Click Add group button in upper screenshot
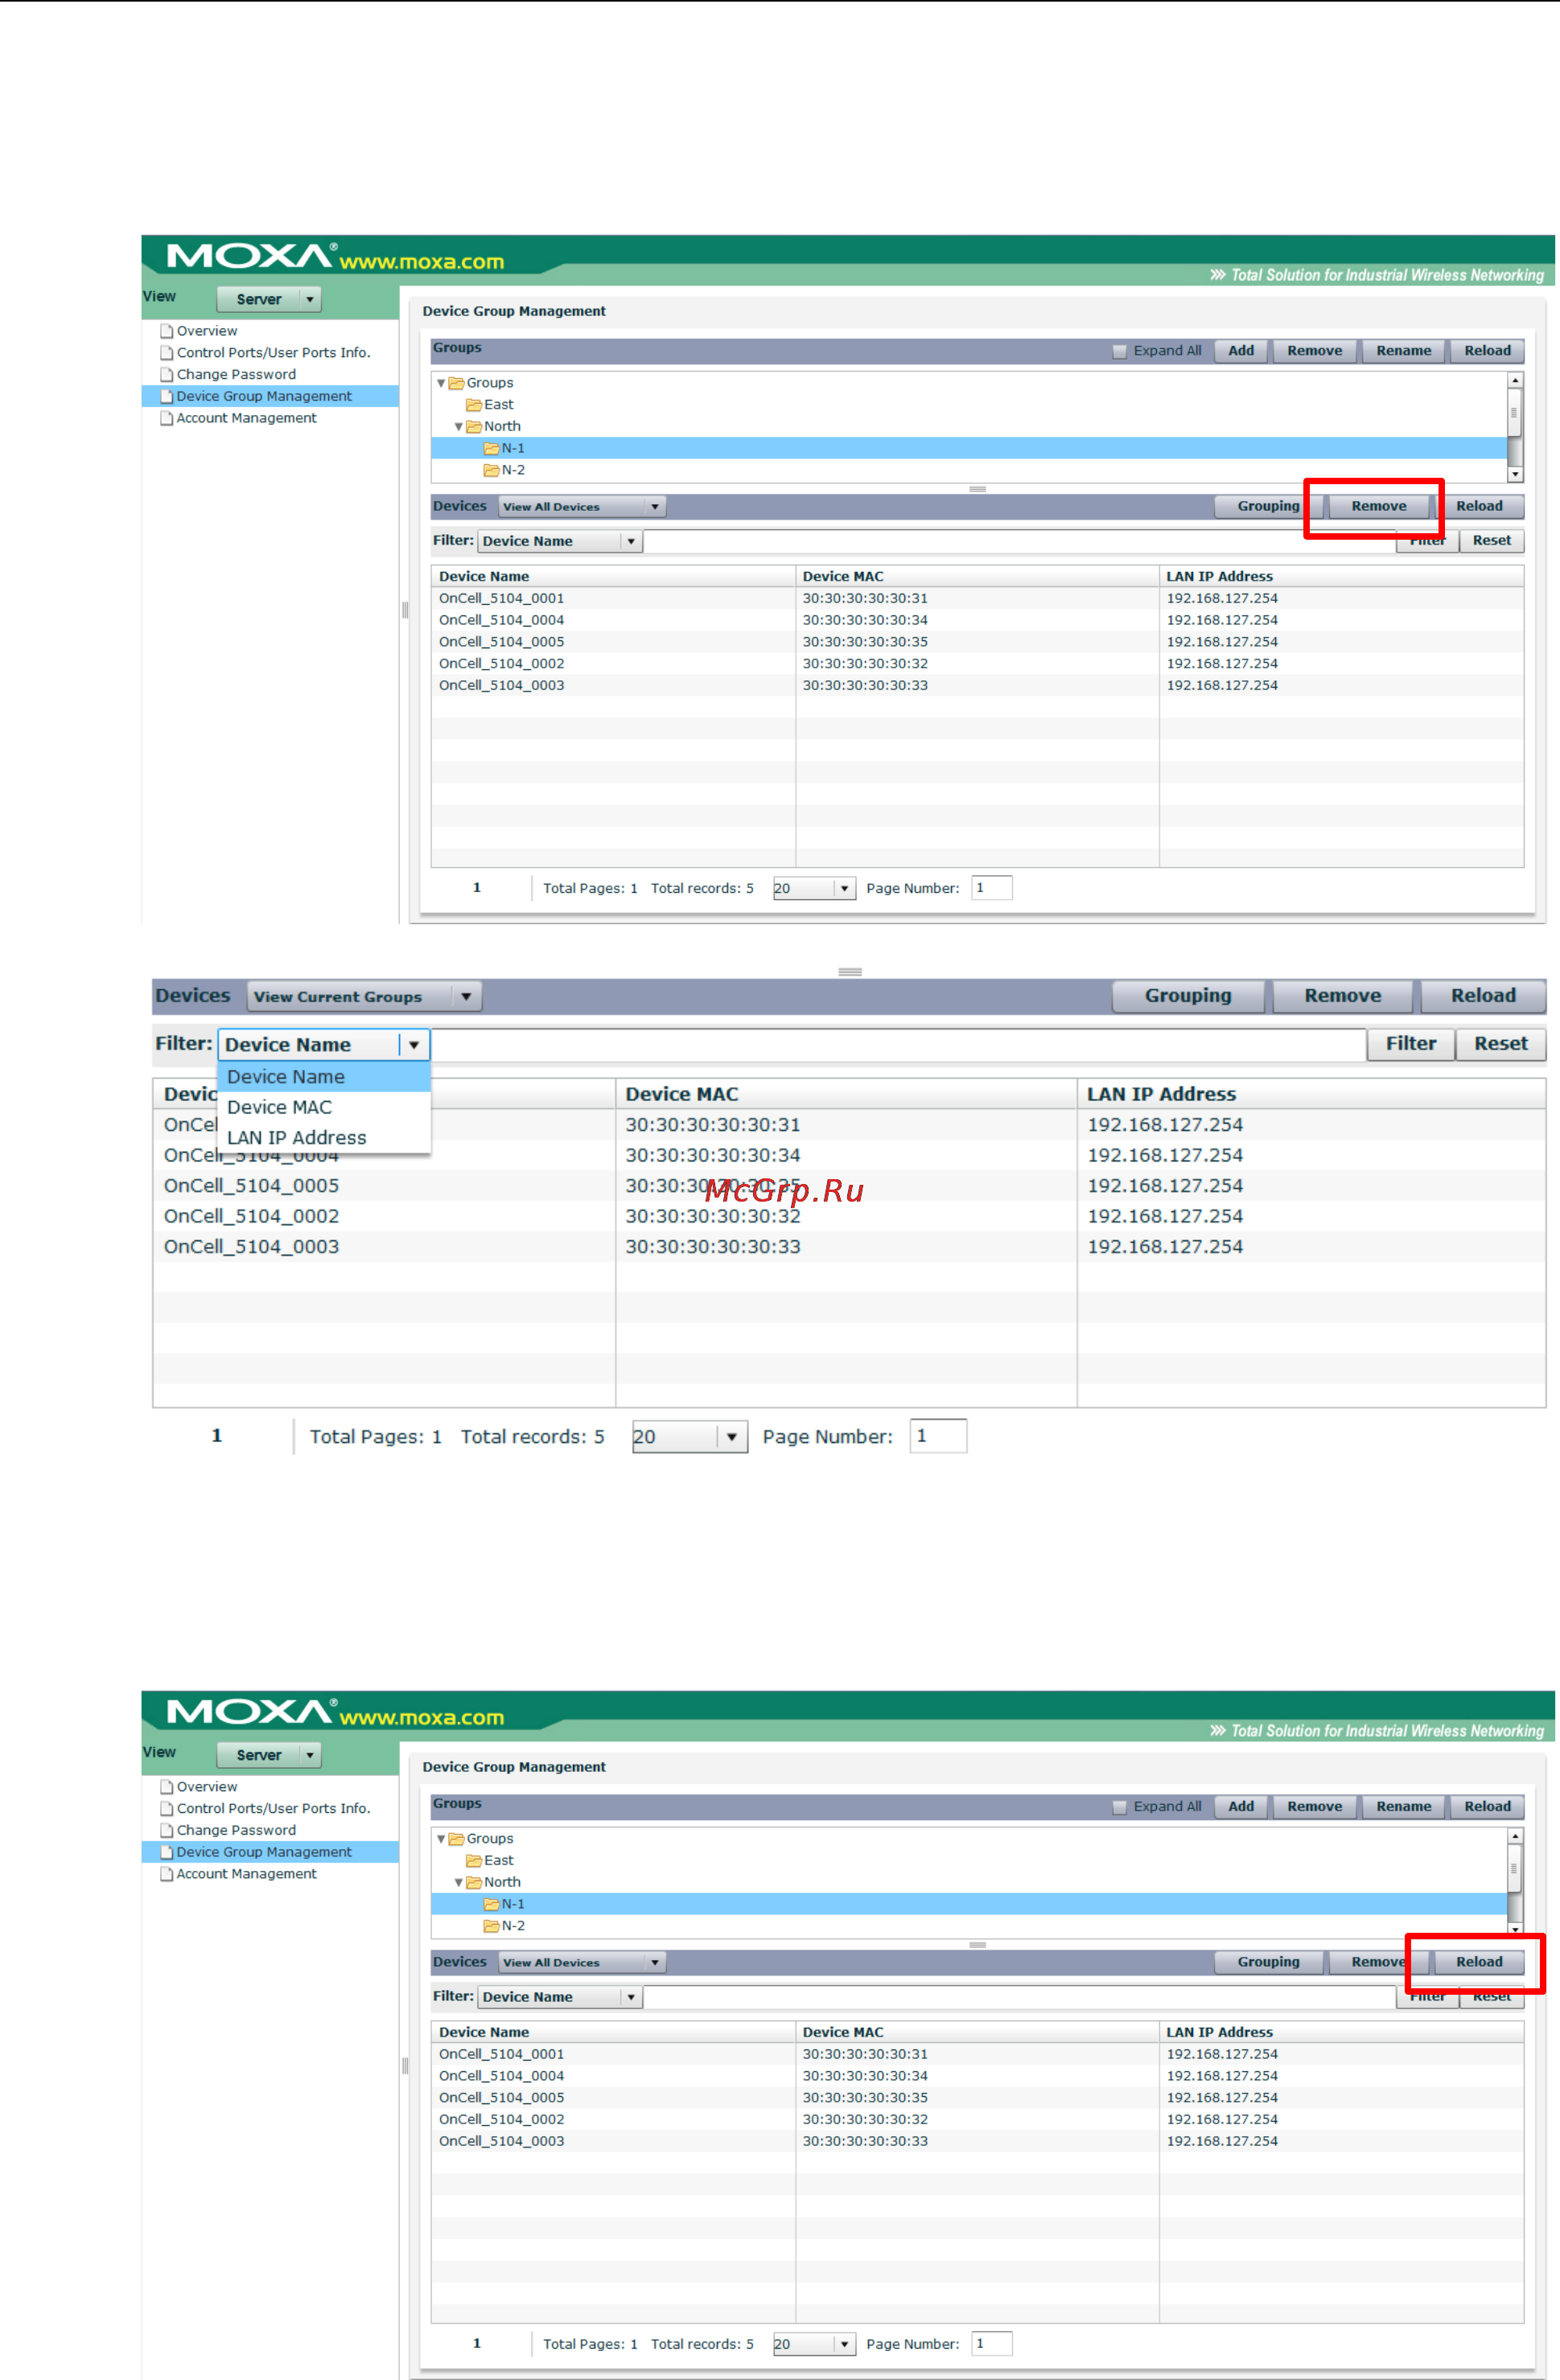The width and height of the screenshot is (1560, 2380). 1241,351
